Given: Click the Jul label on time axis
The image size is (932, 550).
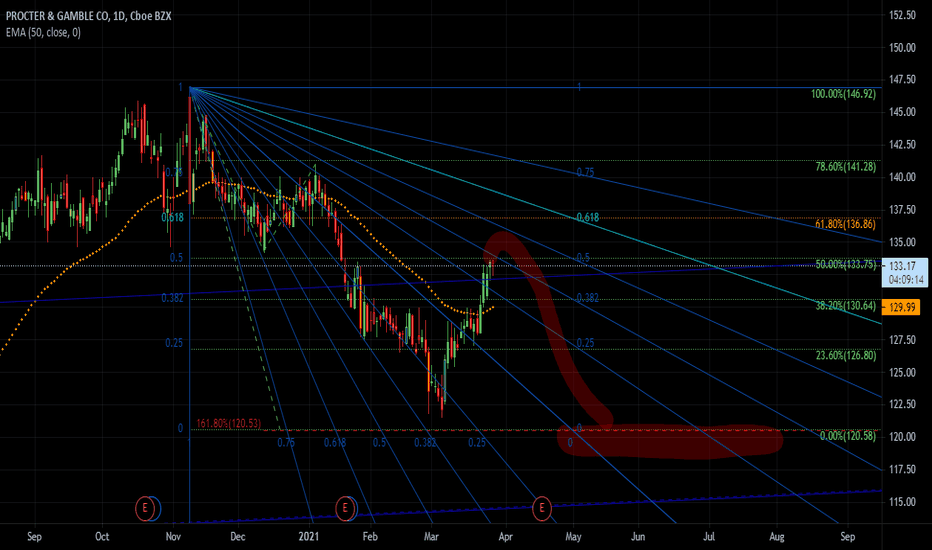Looking at the screenshot, I should click(x=709, y=536).
